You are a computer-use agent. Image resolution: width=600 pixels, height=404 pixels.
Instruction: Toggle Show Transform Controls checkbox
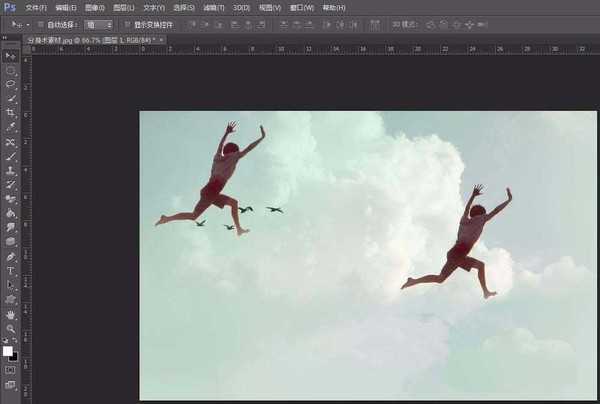[126, 24]
